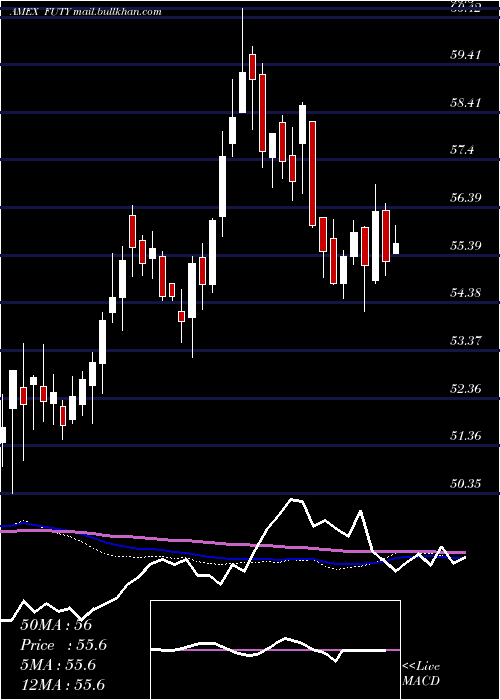Click the 53.37 price axis label
Viewport: 500px width, 700px height.
466,341
